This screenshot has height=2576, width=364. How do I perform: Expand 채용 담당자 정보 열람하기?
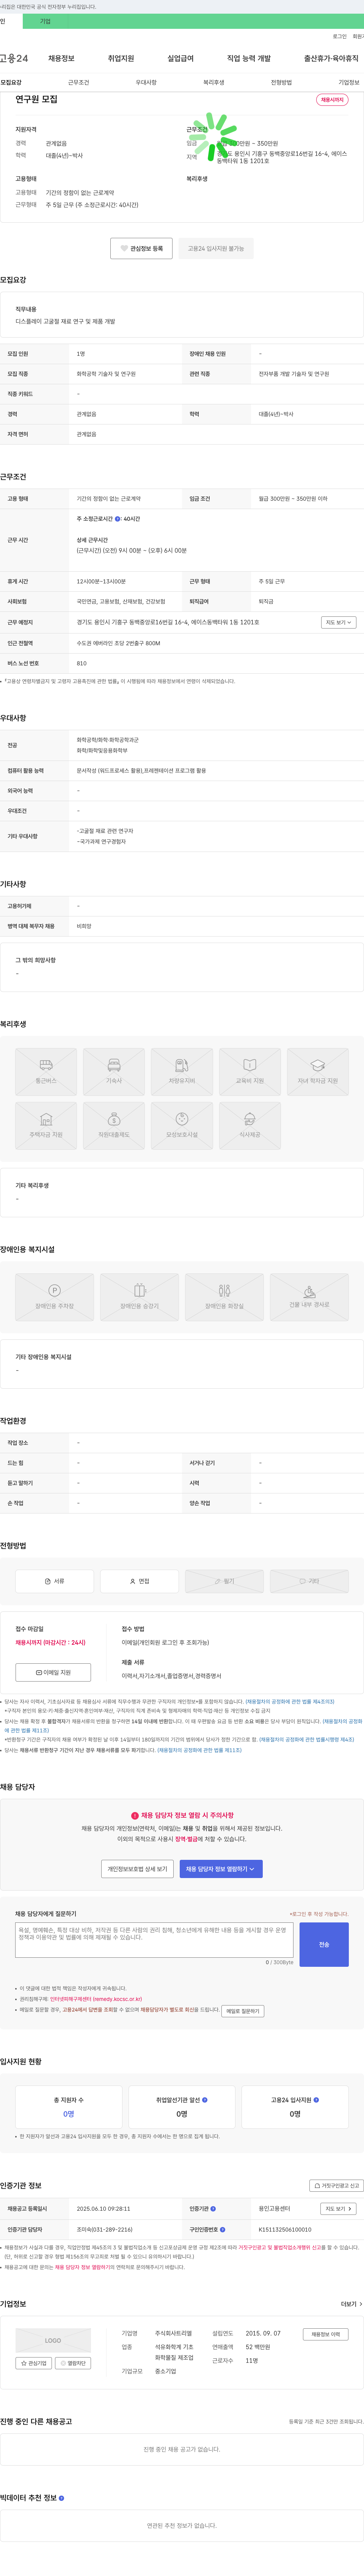pos(221,1868)
